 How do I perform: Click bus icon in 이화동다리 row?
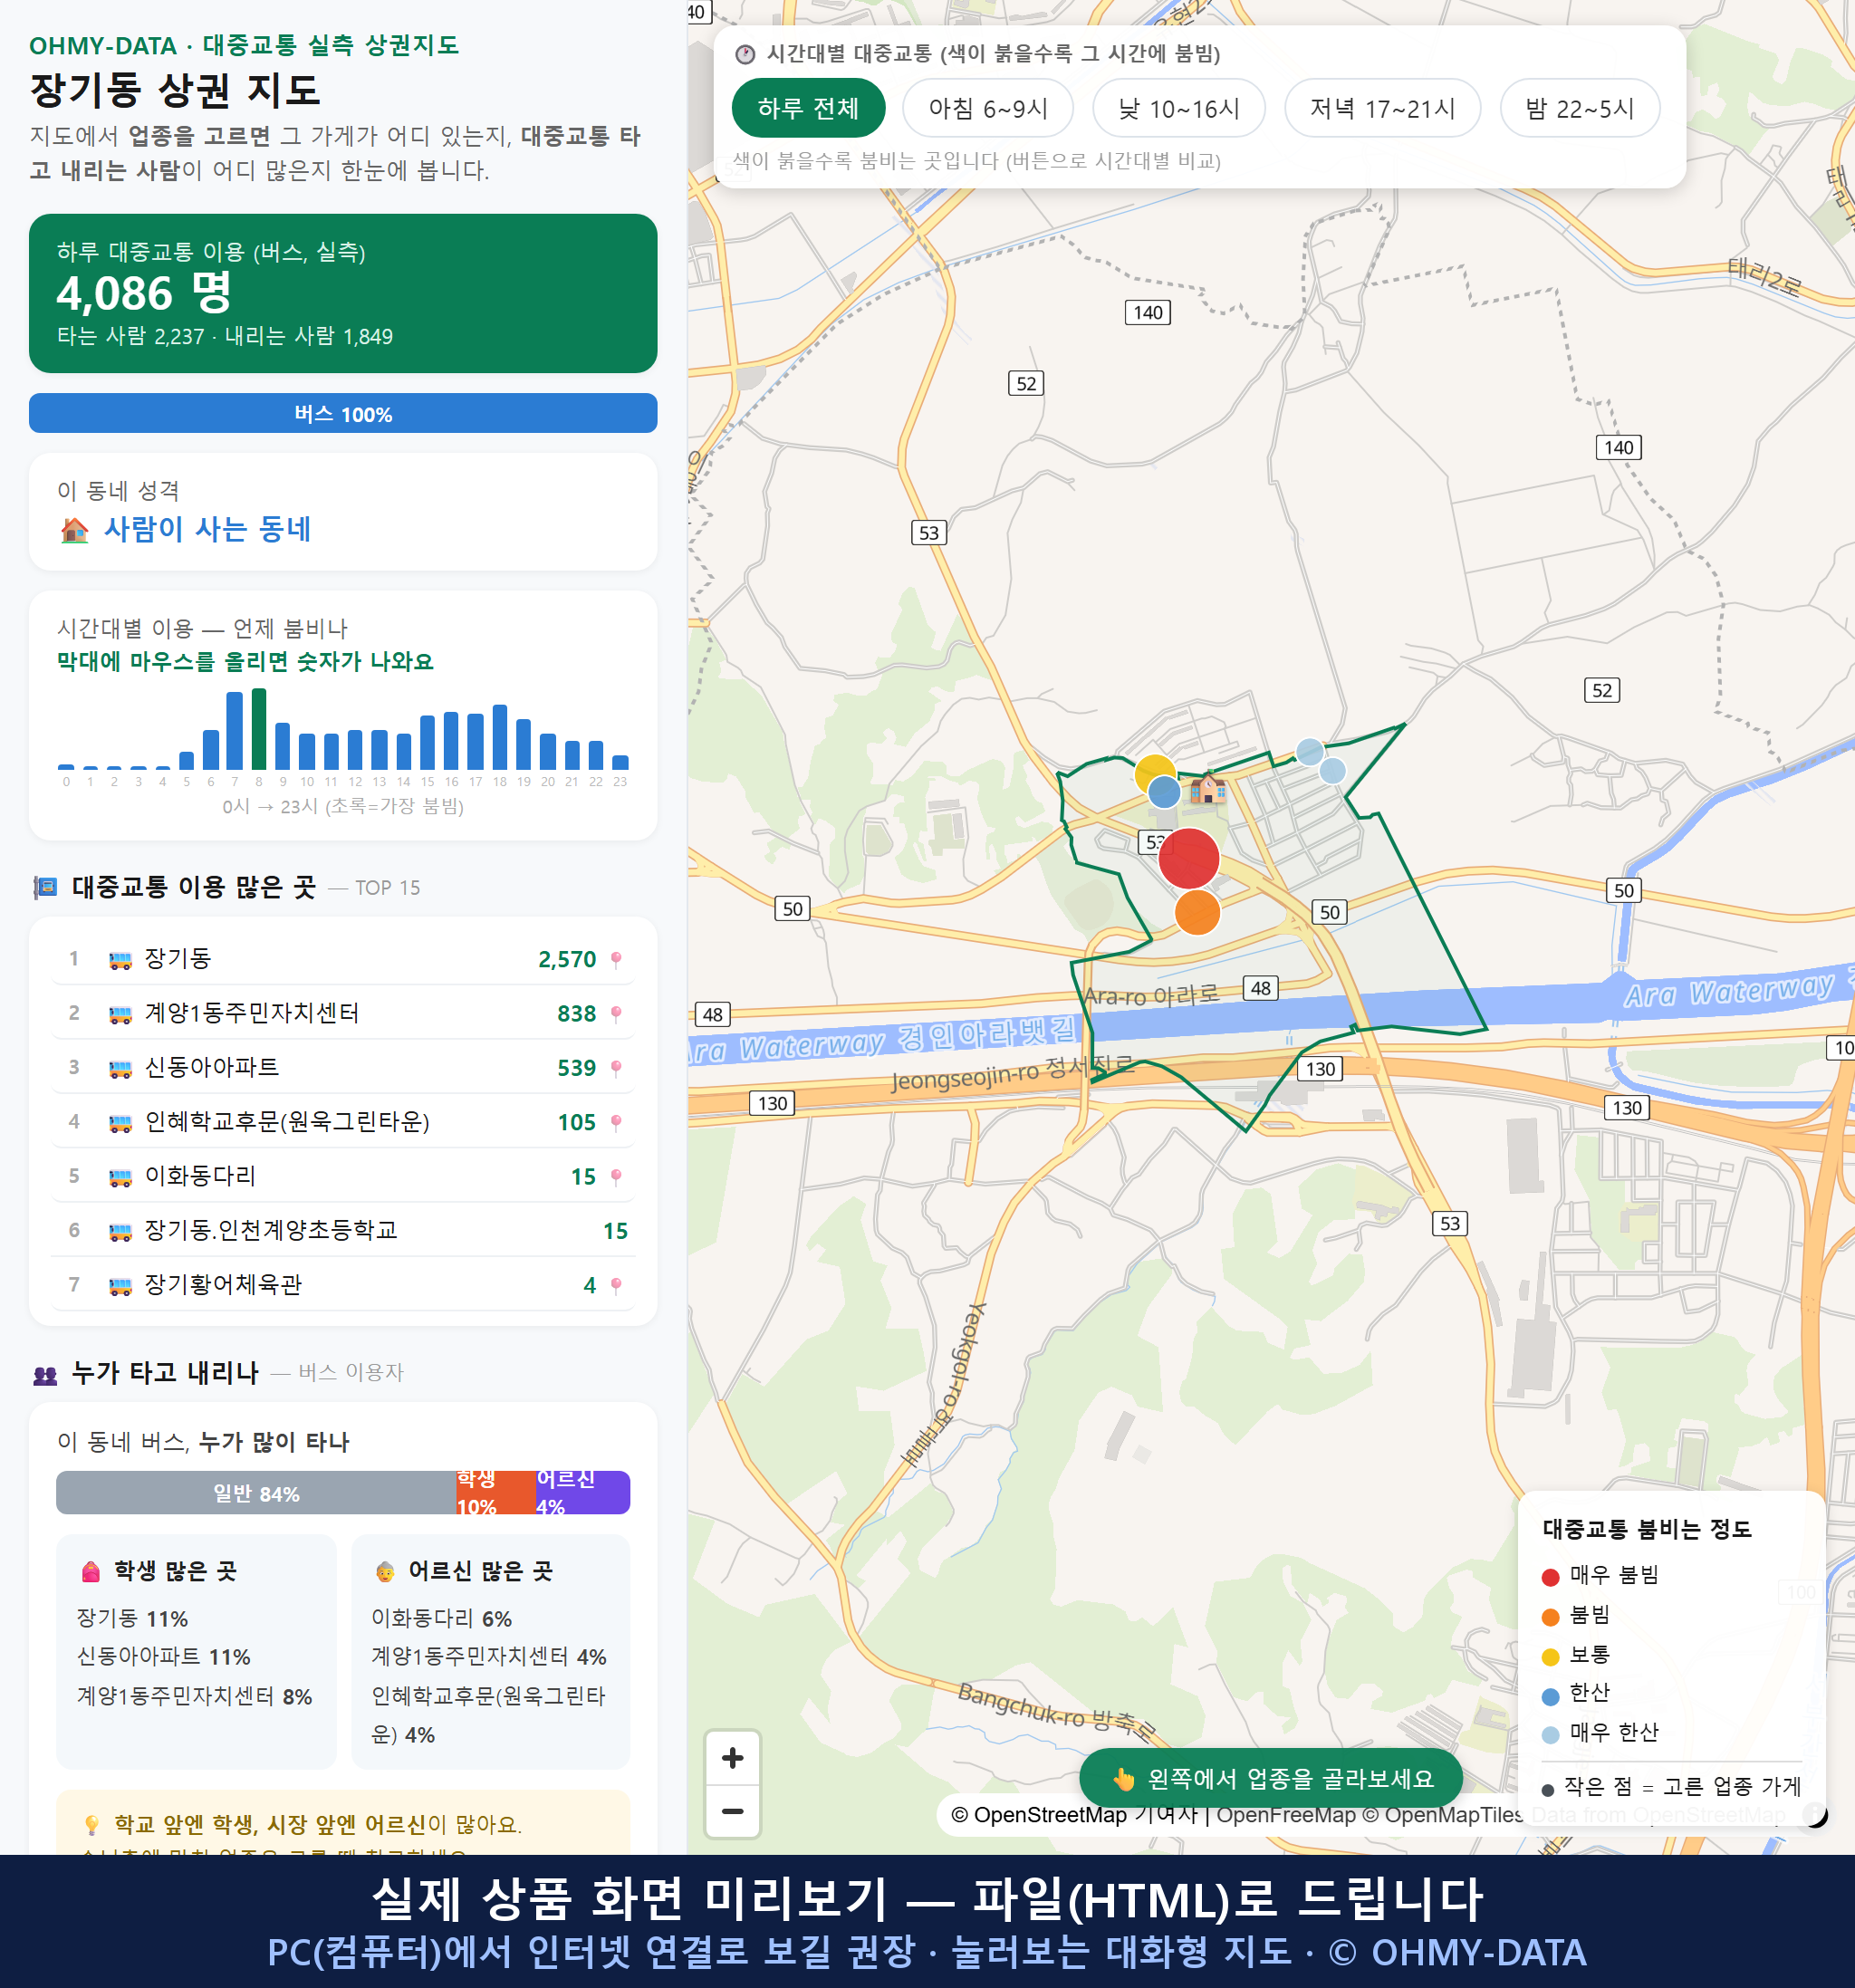(120, 1177)
